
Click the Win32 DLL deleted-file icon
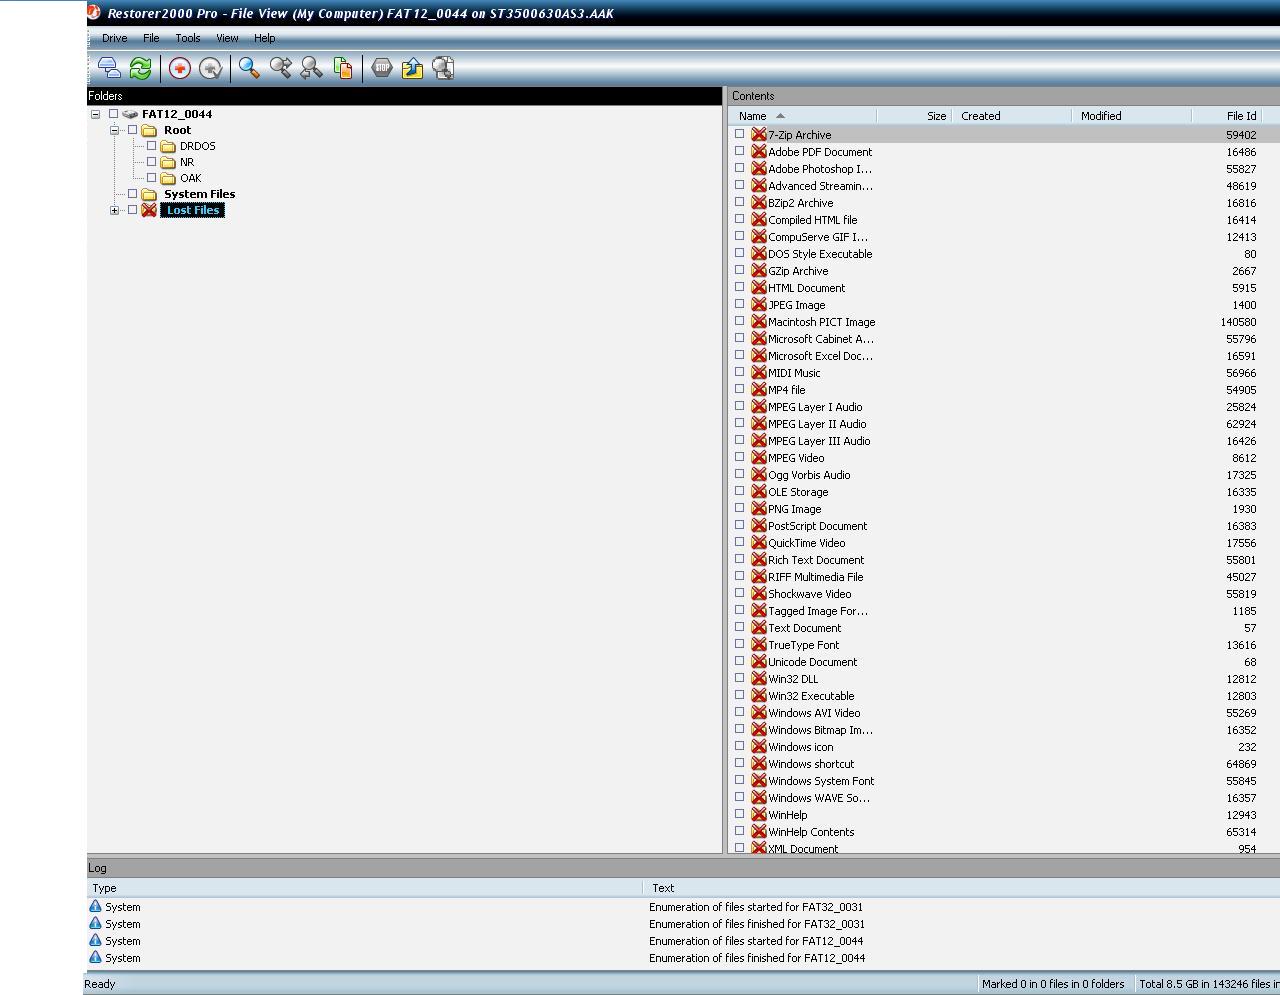pyautogui.click(x=759, y=679)
